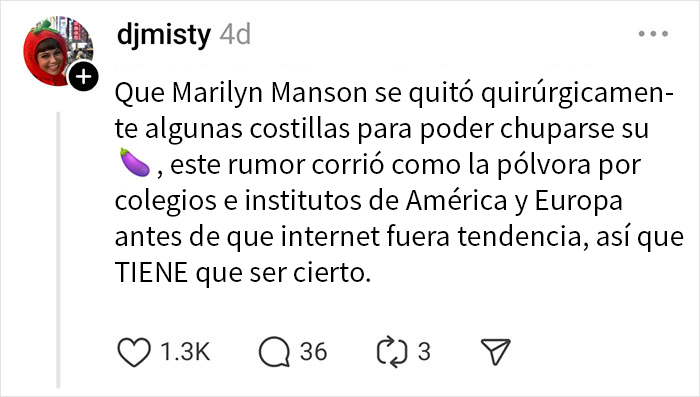Share the post with the paper plane icon
This screenshot has width=700, height=397.
(x=495, y=351)
